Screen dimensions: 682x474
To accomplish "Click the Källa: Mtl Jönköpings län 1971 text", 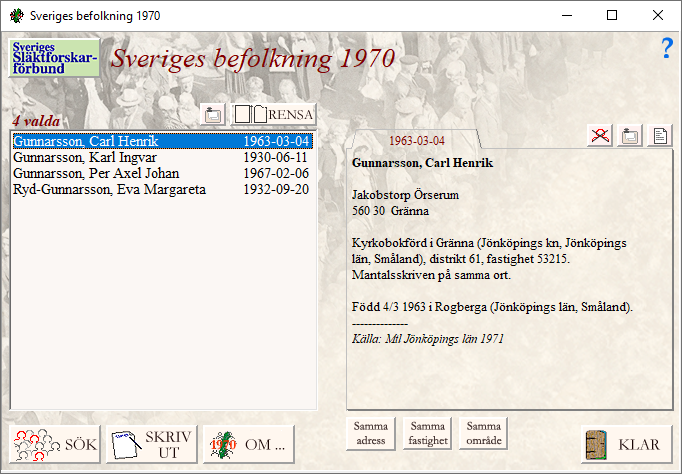I will point(428,339).
